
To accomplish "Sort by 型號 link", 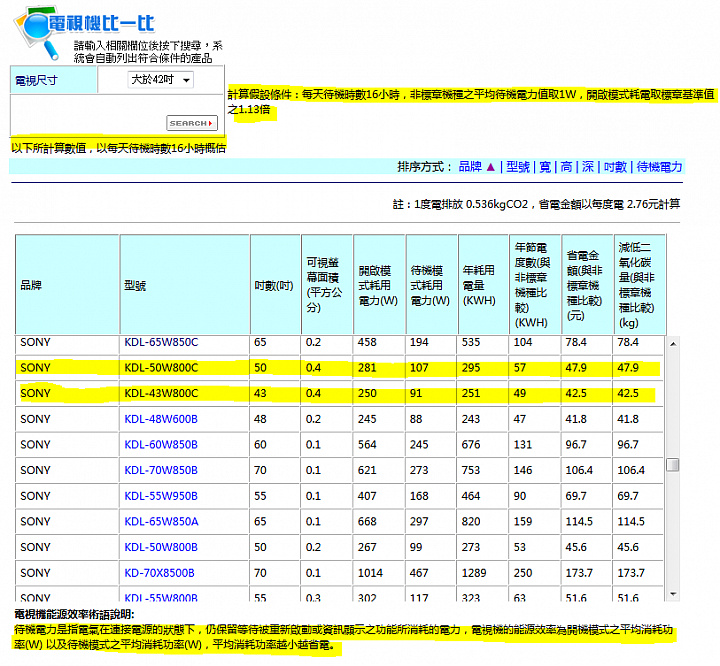I will click(518, 166).
